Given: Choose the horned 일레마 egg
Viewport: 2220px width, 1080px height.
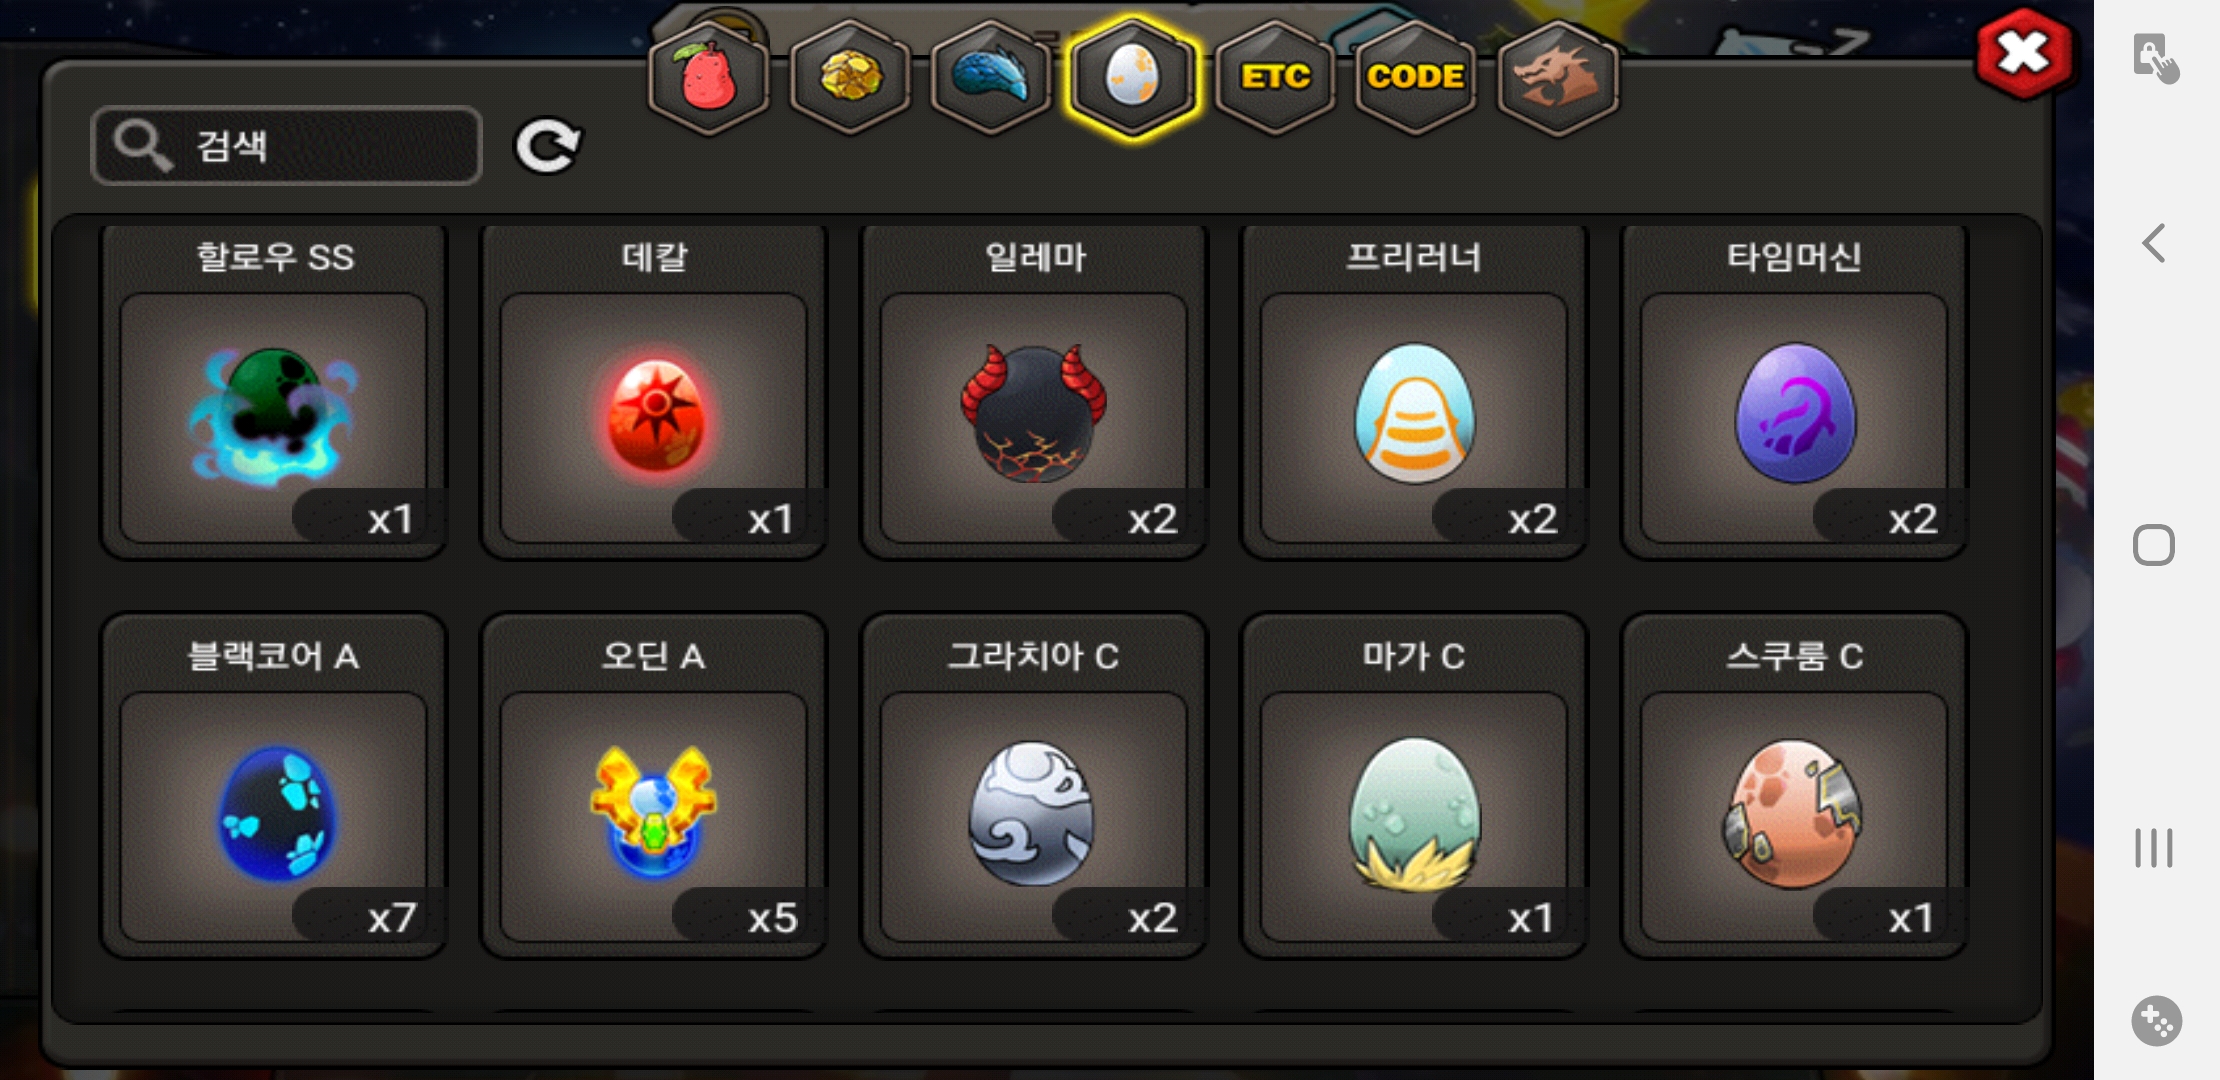Looking at the screenshot, I should (1034, 392).
